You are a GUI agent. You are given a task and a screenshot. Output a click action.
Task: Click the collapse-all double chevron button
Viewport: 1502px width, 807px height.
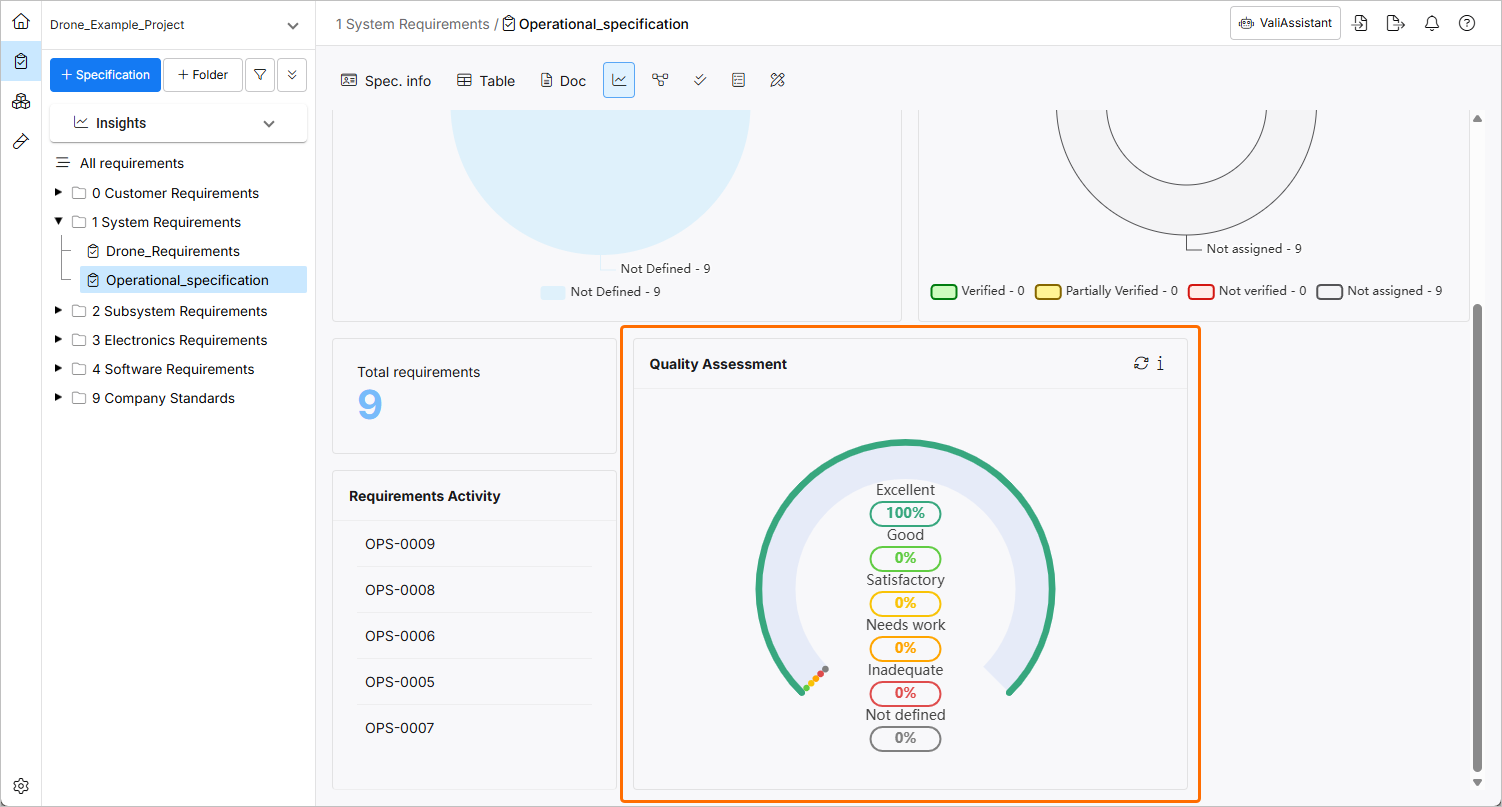click(292, 75)
